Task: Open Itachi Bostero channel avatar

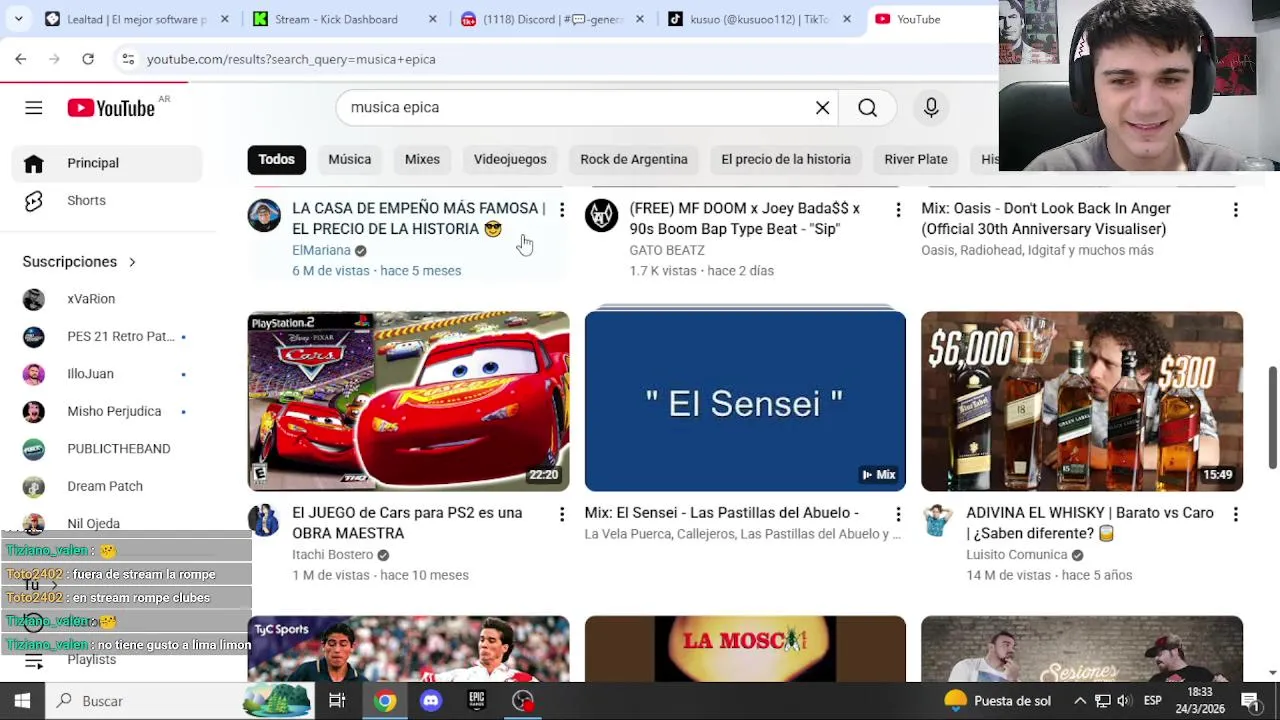Action: pyautogui.click(x=264, y=520)
